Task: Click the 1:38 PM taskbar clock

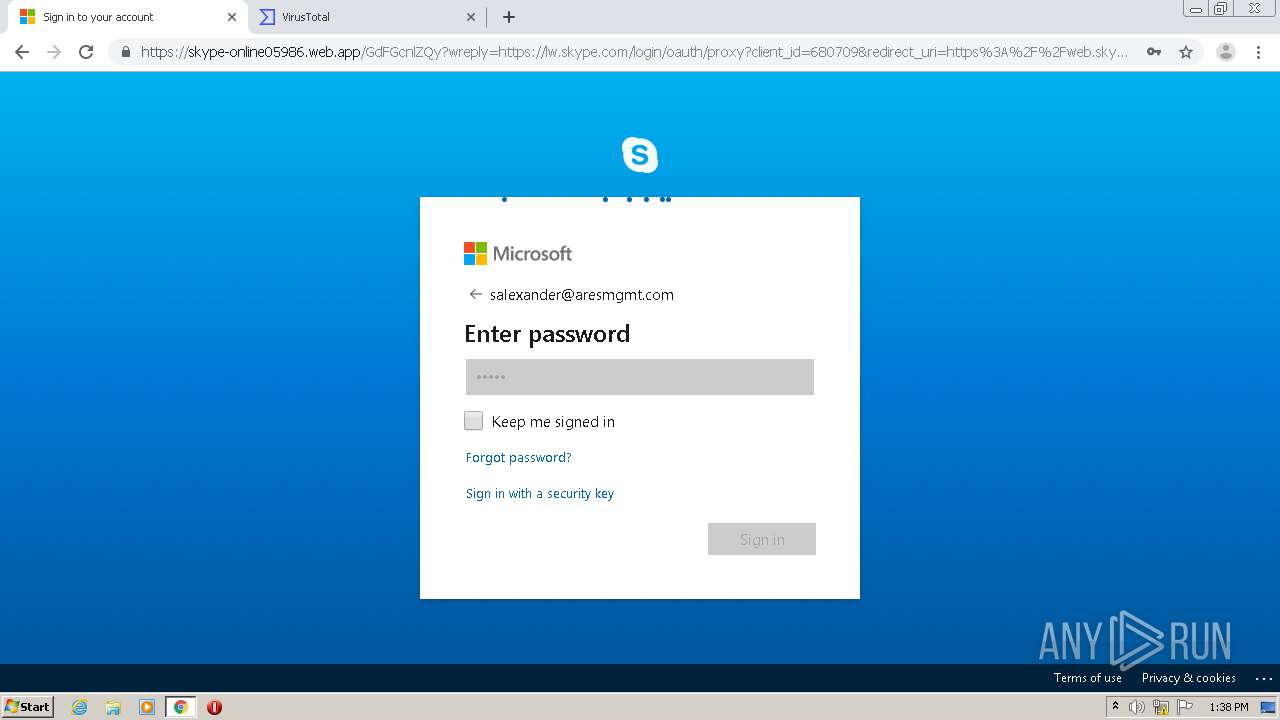Action: point(1229,707)
